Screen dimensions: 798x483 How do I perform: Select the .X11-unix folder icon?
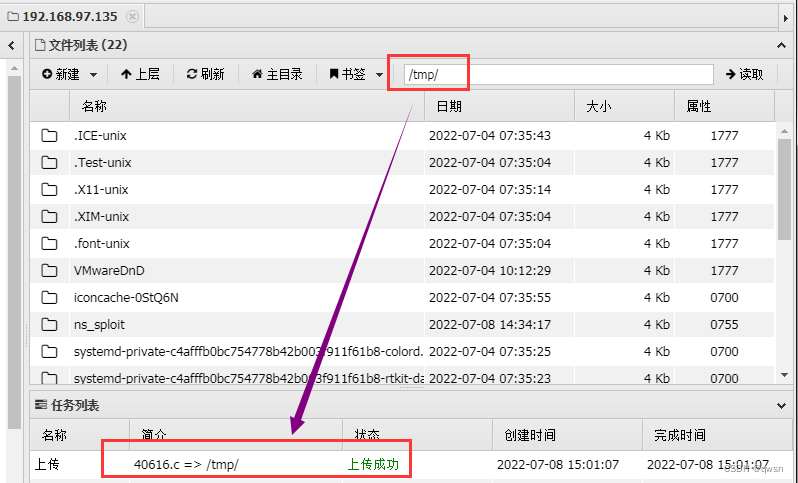click(49, 189)
